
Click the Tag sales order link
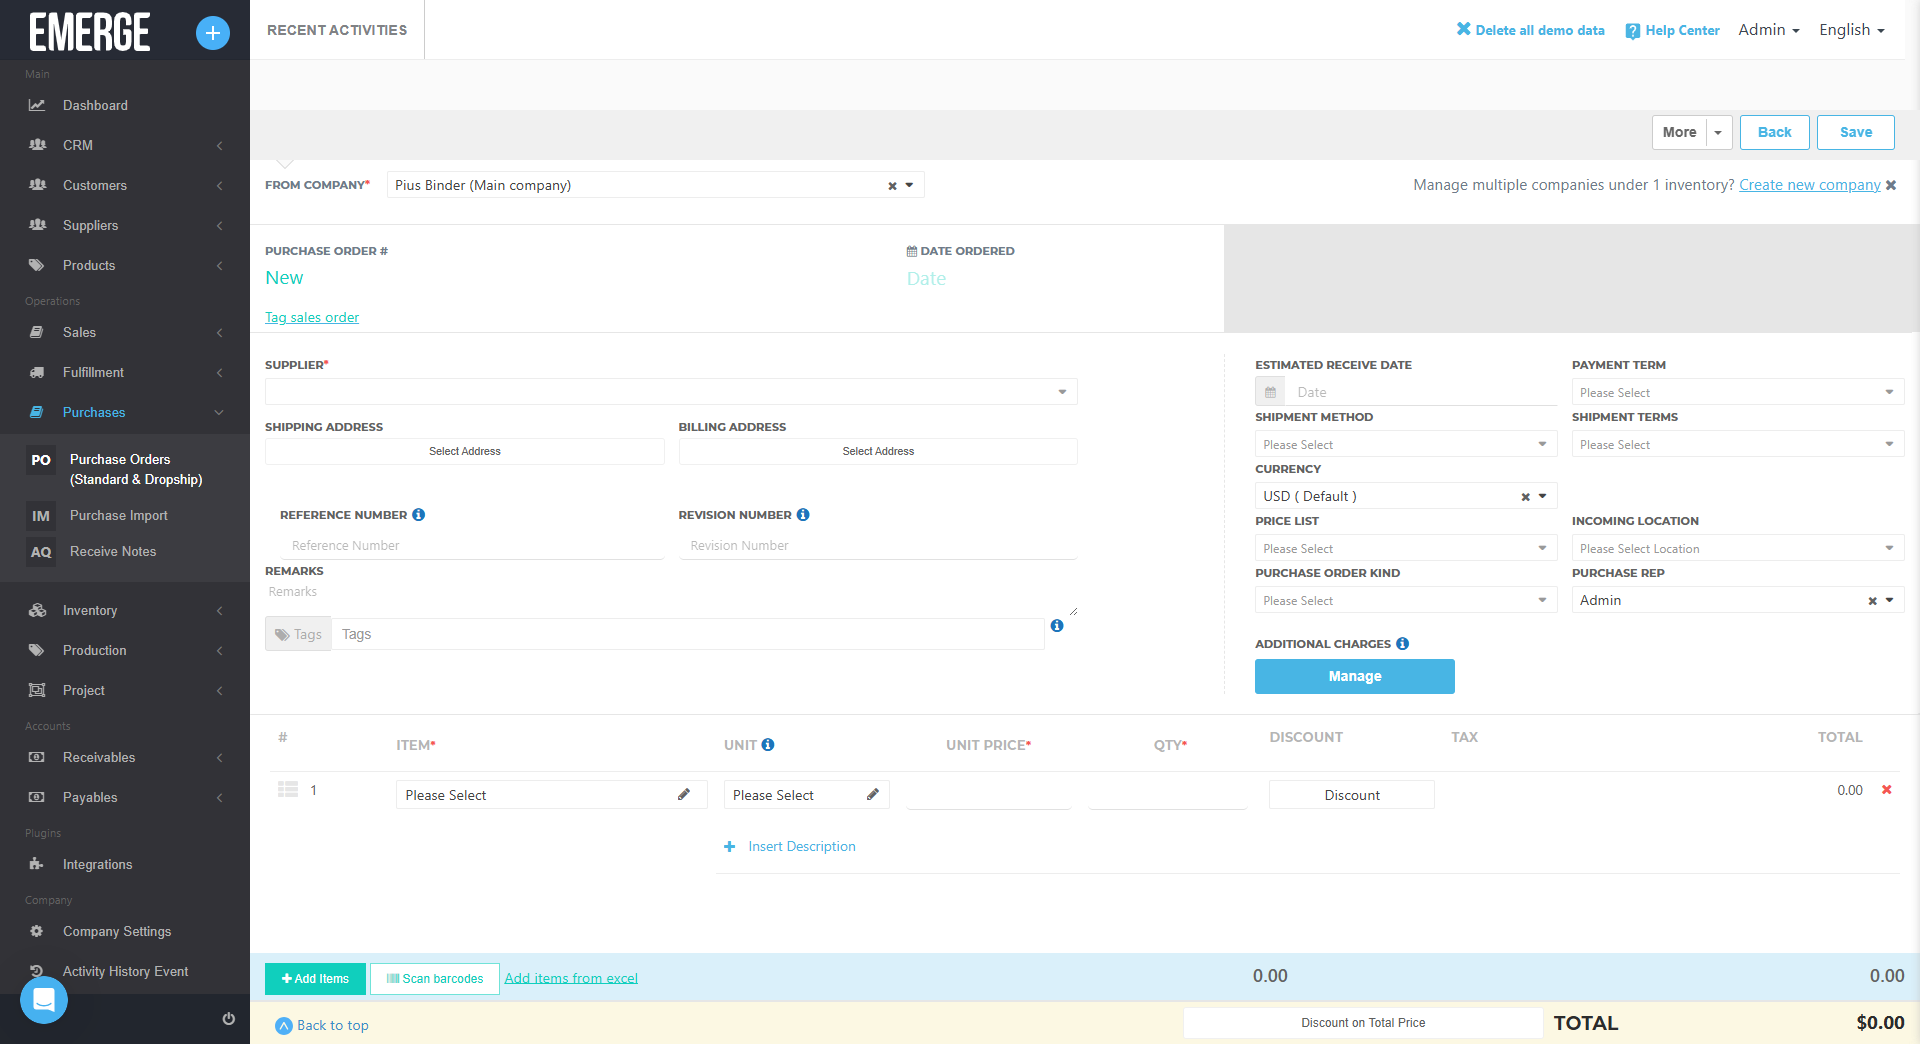pyautogui.click(x=312, y=318)
